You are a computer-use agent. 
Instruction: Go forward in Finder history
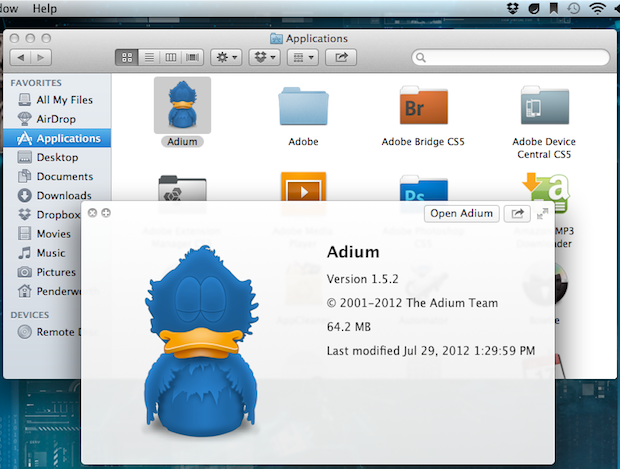pos(41,58)
